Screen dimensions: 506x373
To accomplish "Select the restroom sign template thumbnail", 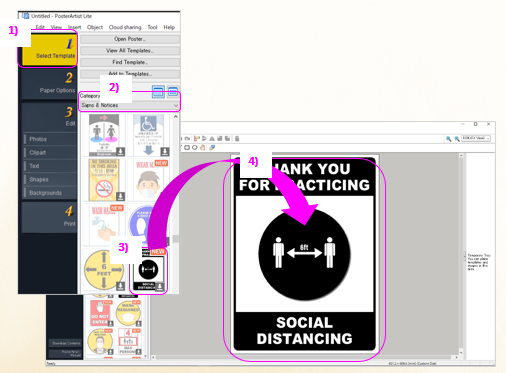I will (x=104, y=135).
